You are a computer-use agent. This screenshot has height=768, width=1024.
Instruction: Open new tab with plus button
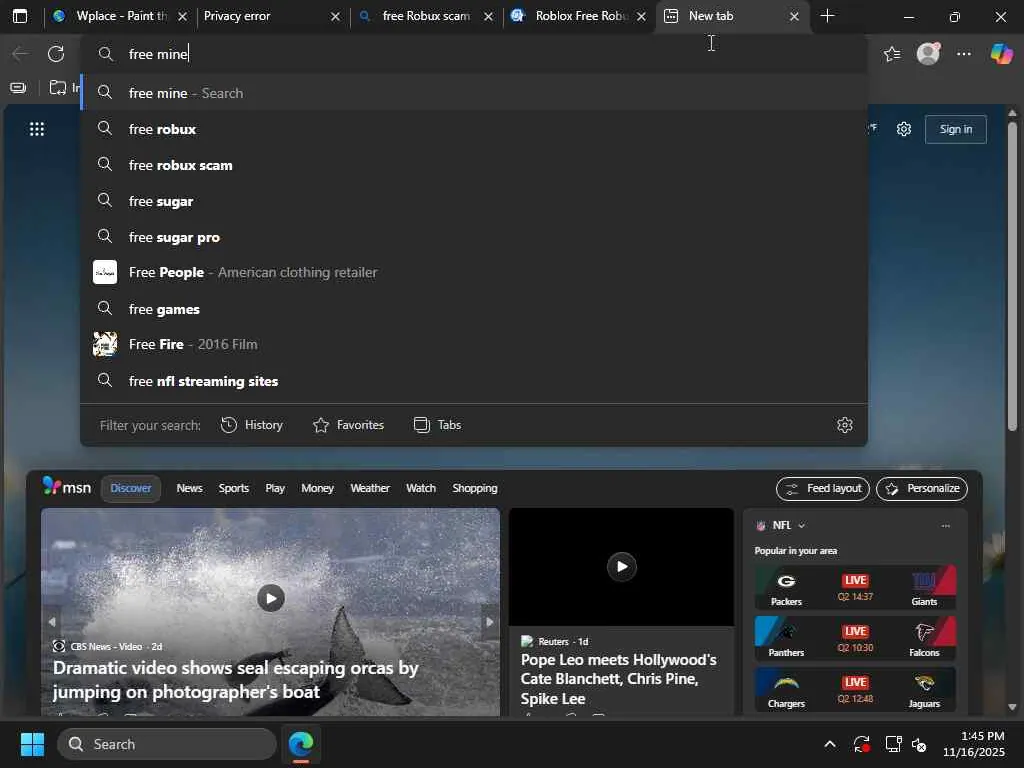coord(827,16)
